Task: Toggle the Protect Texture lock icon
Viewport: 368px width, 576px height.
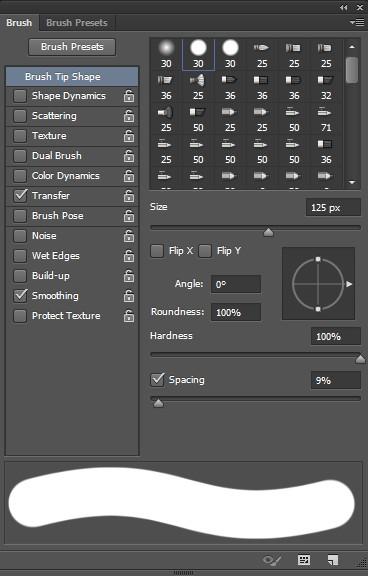Action: point(129,316)
